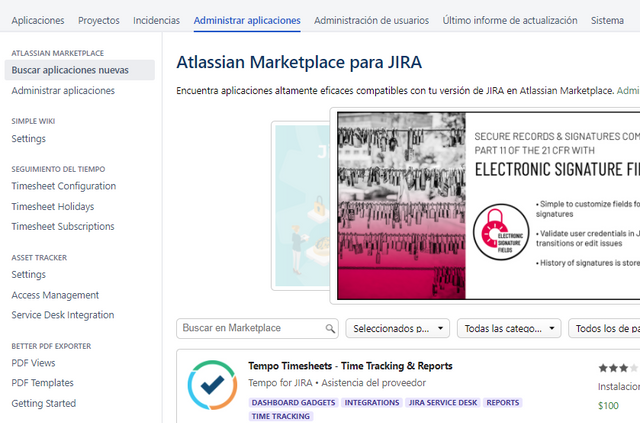The width and height of the screenshot is (640, 423).
Task: Open Asistencia del proveedor link
Action: click(373, 383)
